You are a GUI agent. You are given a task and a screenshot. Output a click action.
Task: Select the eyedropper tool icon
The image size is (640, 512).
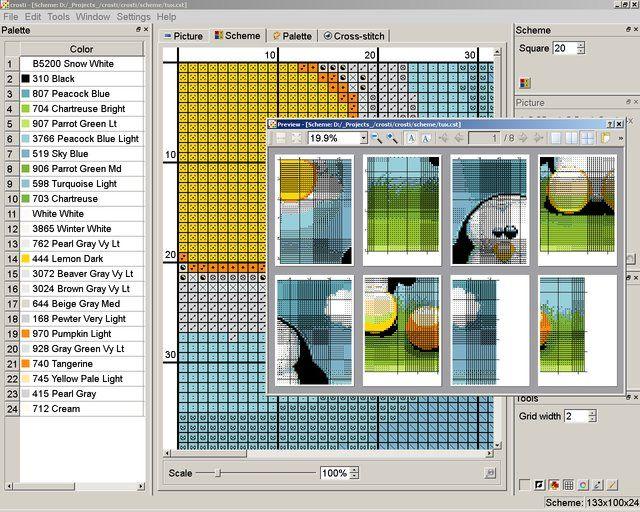(x=598, y=485)
